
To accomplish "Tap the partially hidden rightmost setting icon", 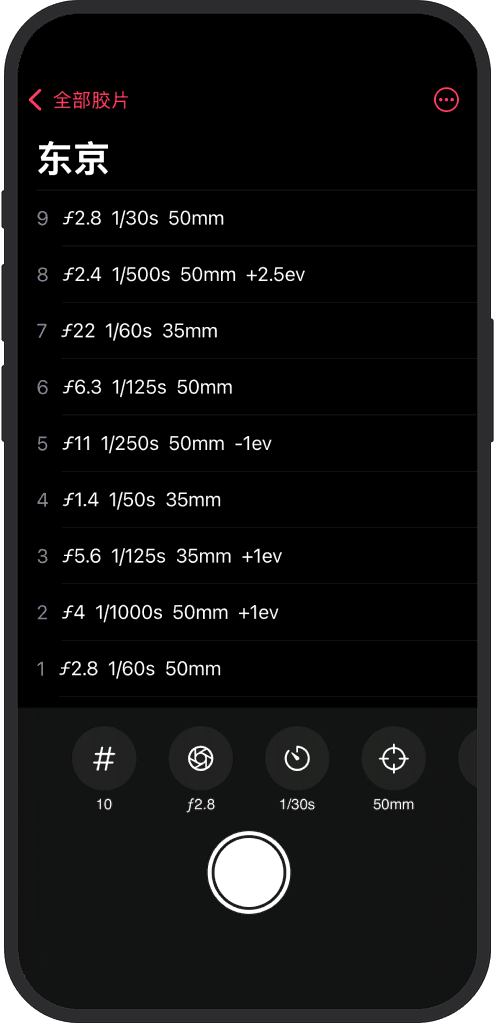I will [468, 759].
